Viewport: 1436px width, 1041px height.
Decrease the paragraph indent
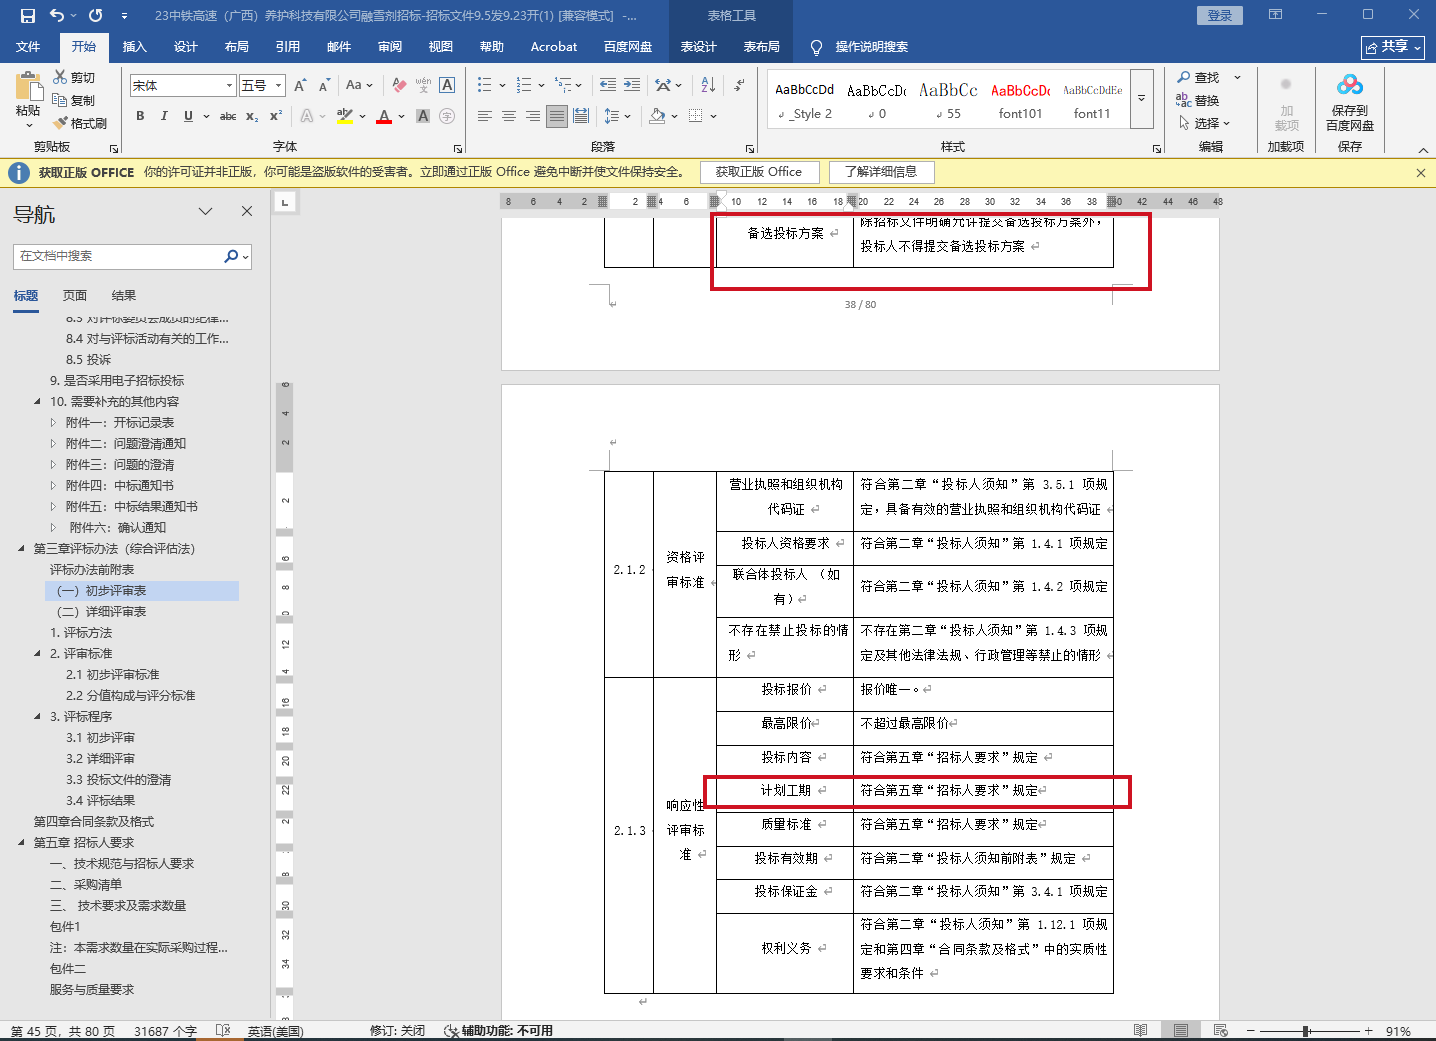tap(608, 85)
